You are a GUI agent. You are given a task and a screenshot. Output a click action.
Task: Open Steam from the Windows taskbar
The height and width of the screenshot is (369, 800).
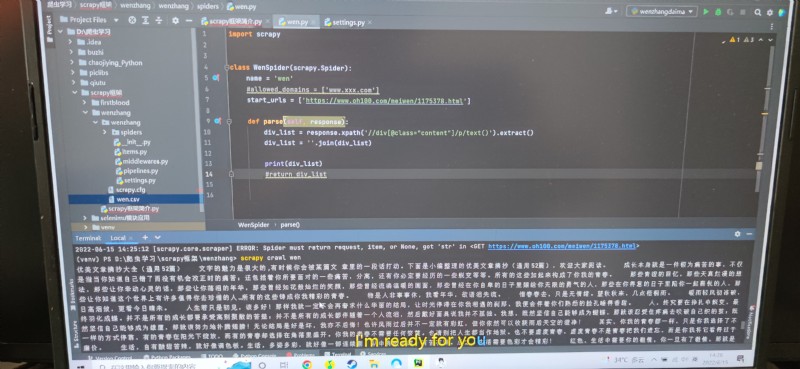tap(352, 364)
